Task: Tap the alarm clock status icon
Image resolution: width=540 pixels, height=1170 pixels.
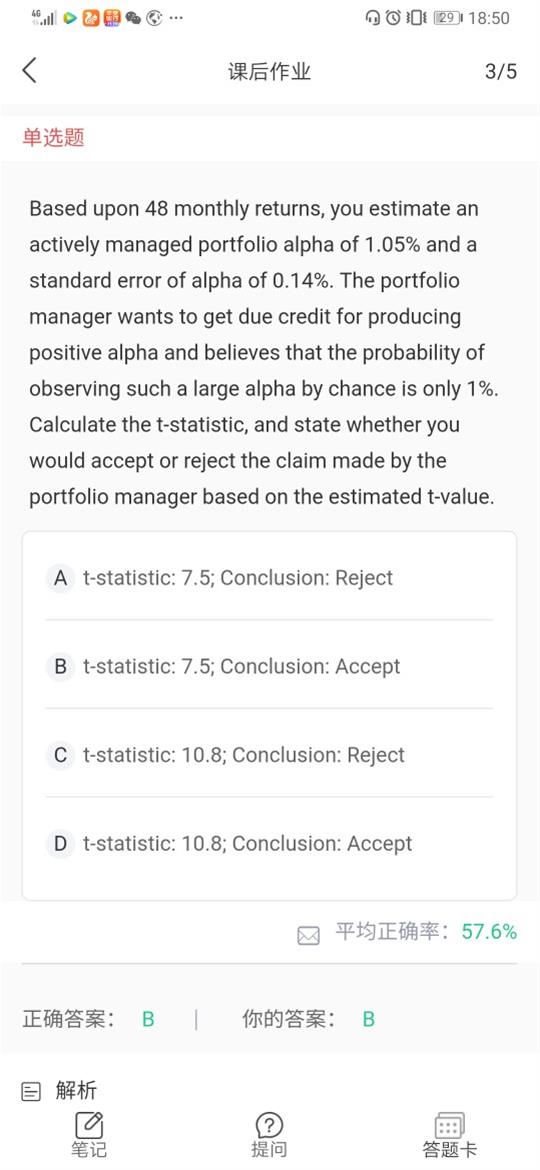Action: 393,18
